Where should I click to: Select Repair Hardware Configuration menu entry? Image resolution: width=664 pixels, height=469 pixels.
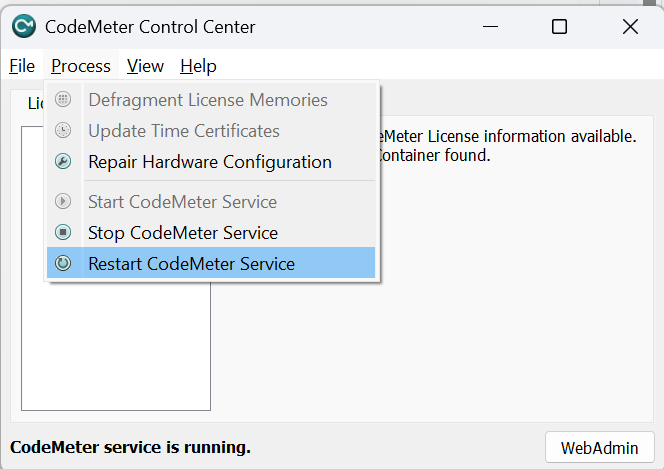210,162
